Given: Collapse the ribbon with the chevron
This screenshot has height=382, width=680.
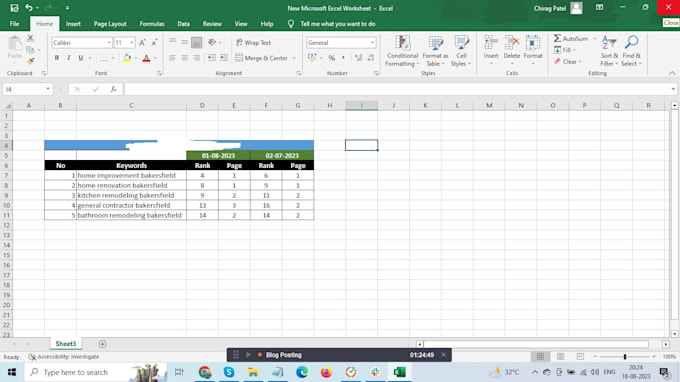Looking at the screenshot, I should tap(672, 73).
